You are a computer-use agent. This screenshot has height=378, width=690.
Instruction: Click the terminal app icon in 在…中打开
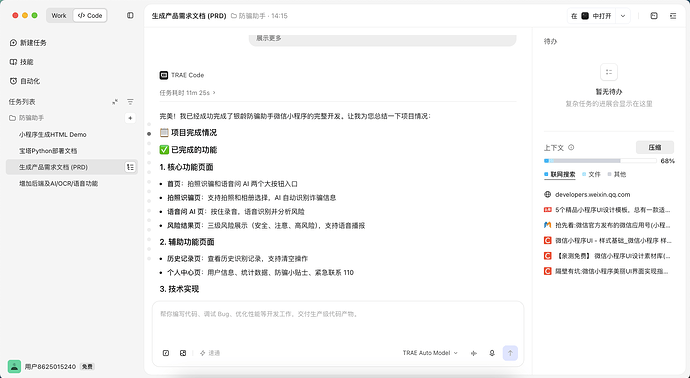[585, 16]
